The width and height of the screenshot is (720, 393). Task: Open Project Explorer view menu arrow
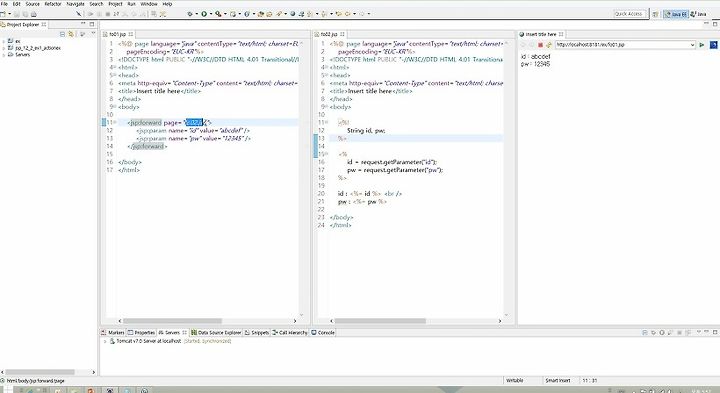click(93, 34)
